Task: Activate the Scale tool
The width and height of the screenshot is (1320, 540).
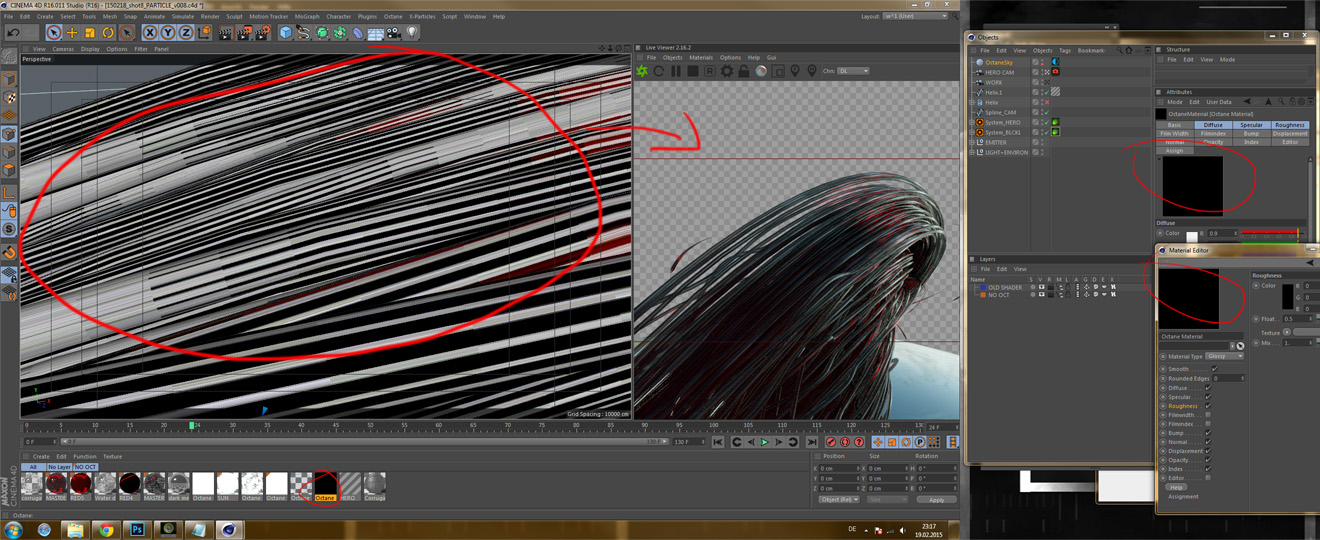Action: pos(90,33)
